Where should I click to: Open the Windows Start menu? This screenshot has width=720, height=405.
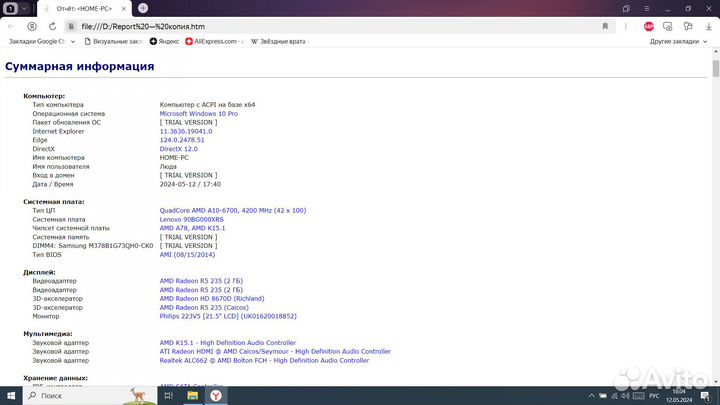11,395
